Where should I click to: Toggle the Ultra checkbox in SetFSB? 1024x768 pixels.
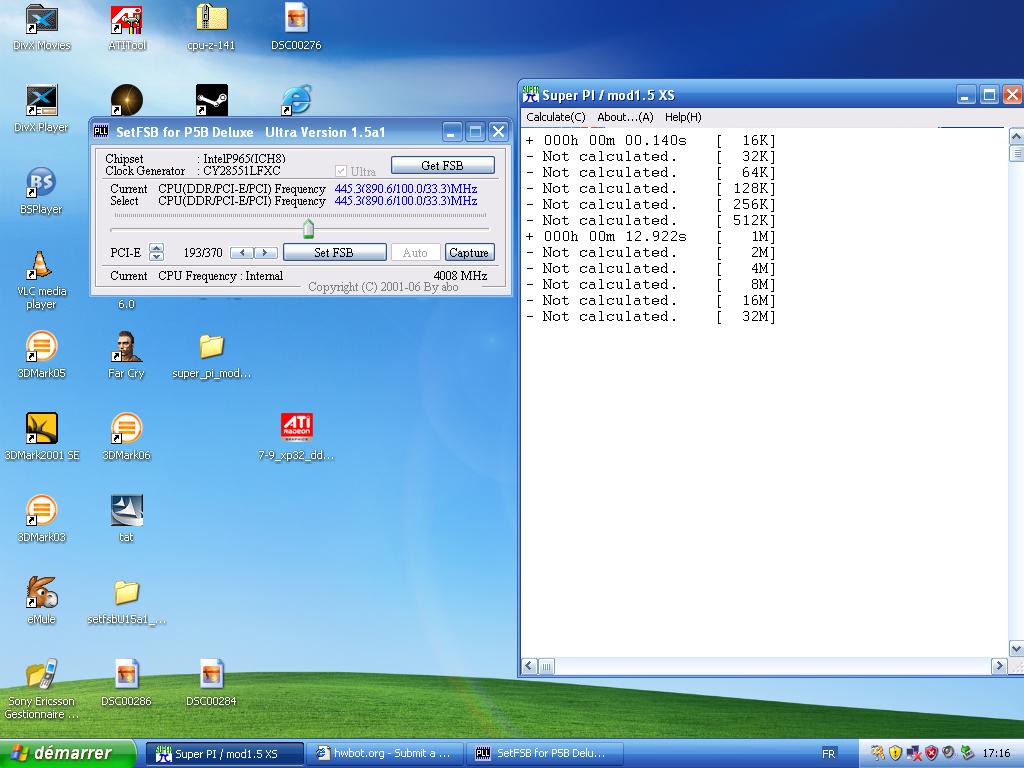[340, 171]
